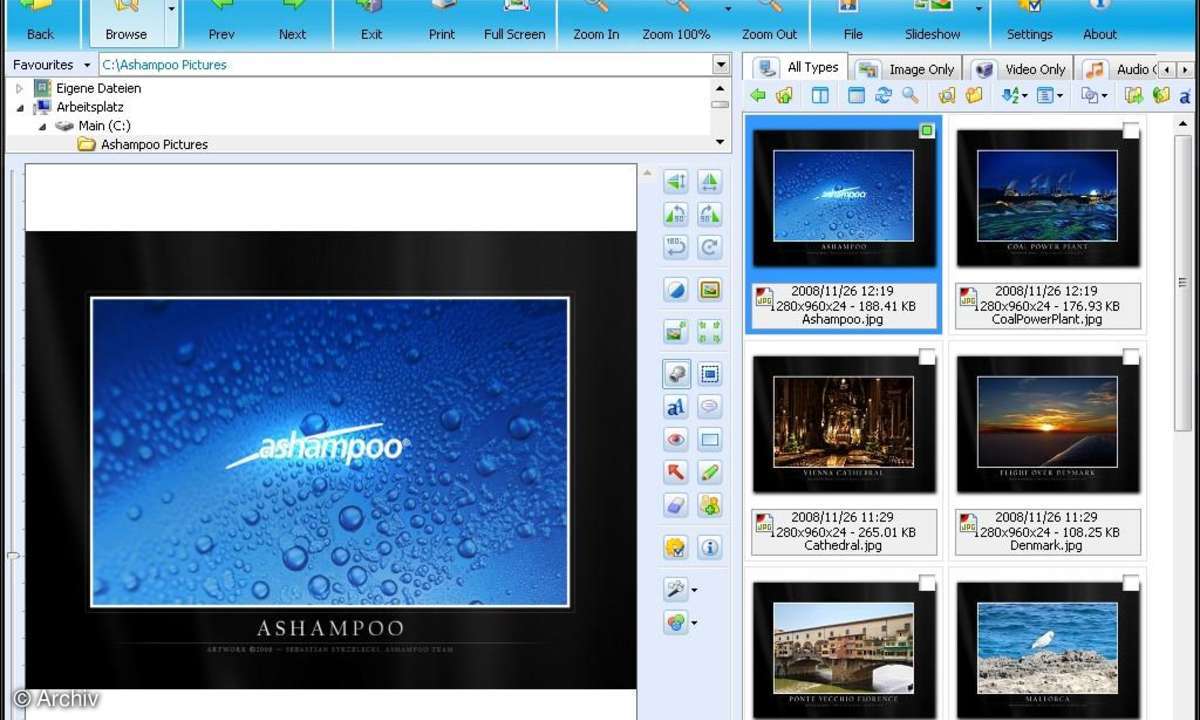Select the text tool (a1 icon)
The height and width of the screenshot is (720, 1200).
tap(676, 407)
